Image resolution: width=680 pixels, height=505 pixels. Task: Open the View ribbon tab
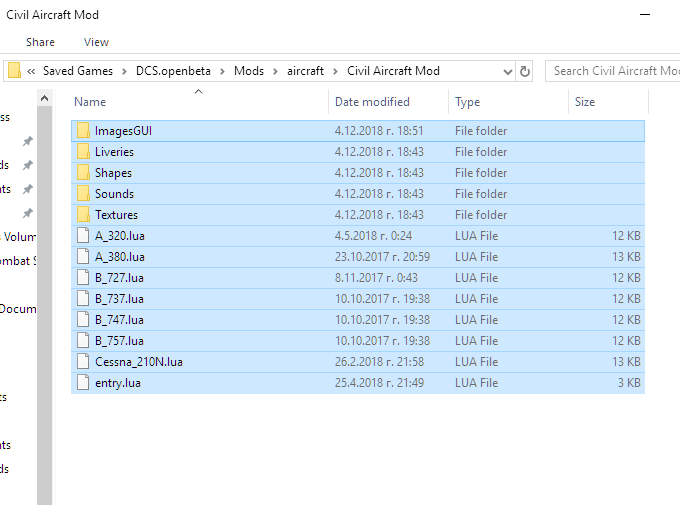tap(96, 42)
